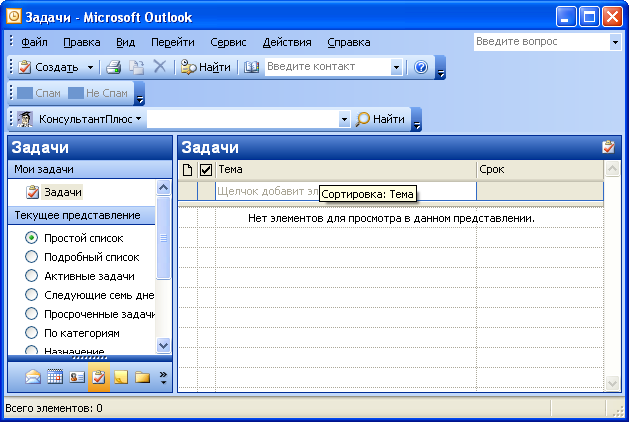Image resolution: width=629 pixels, height=422 pixels.
Task: Expand the Создать dropdown arrow
Action: pos(90,67)
